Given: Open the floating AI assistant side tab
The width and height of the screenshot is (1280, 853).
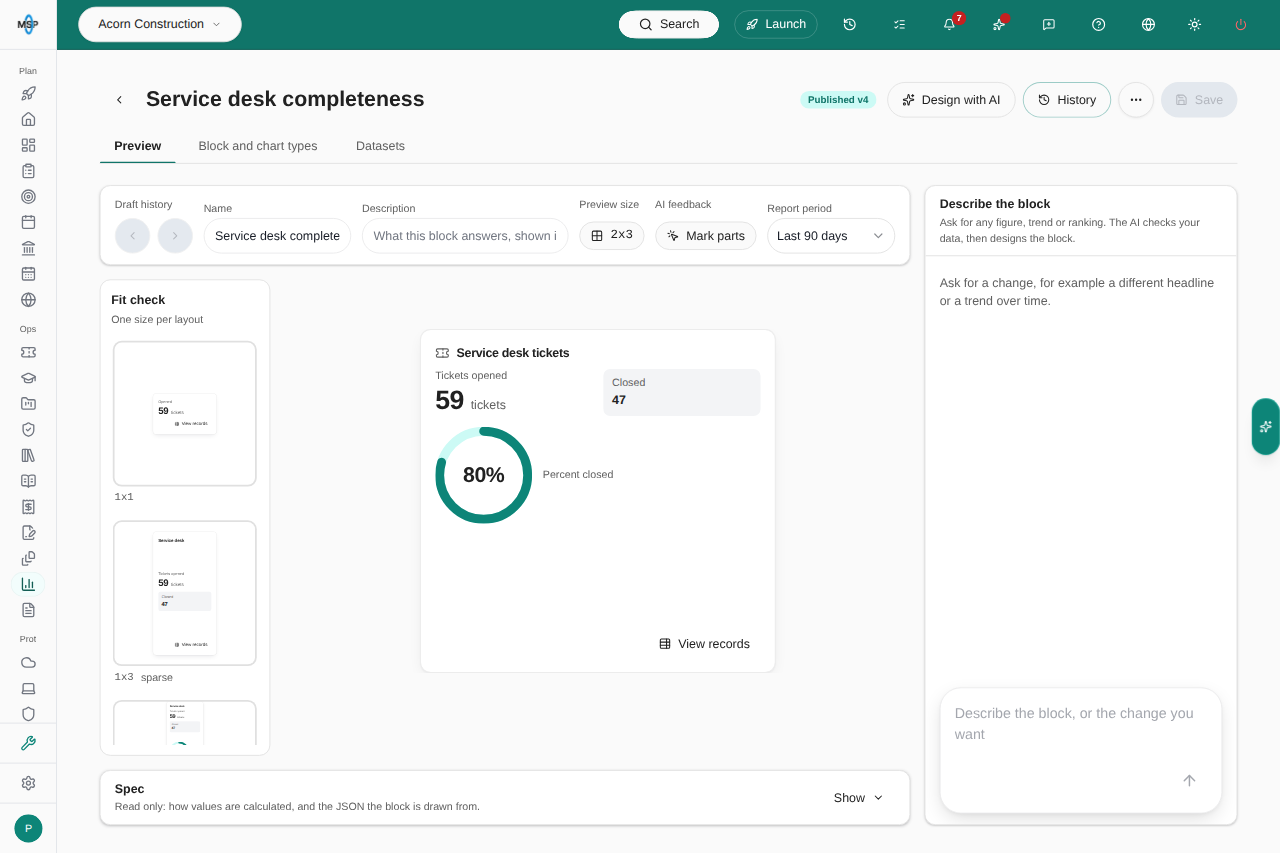Looking at the screenshot, I should tap(1266, 426).
